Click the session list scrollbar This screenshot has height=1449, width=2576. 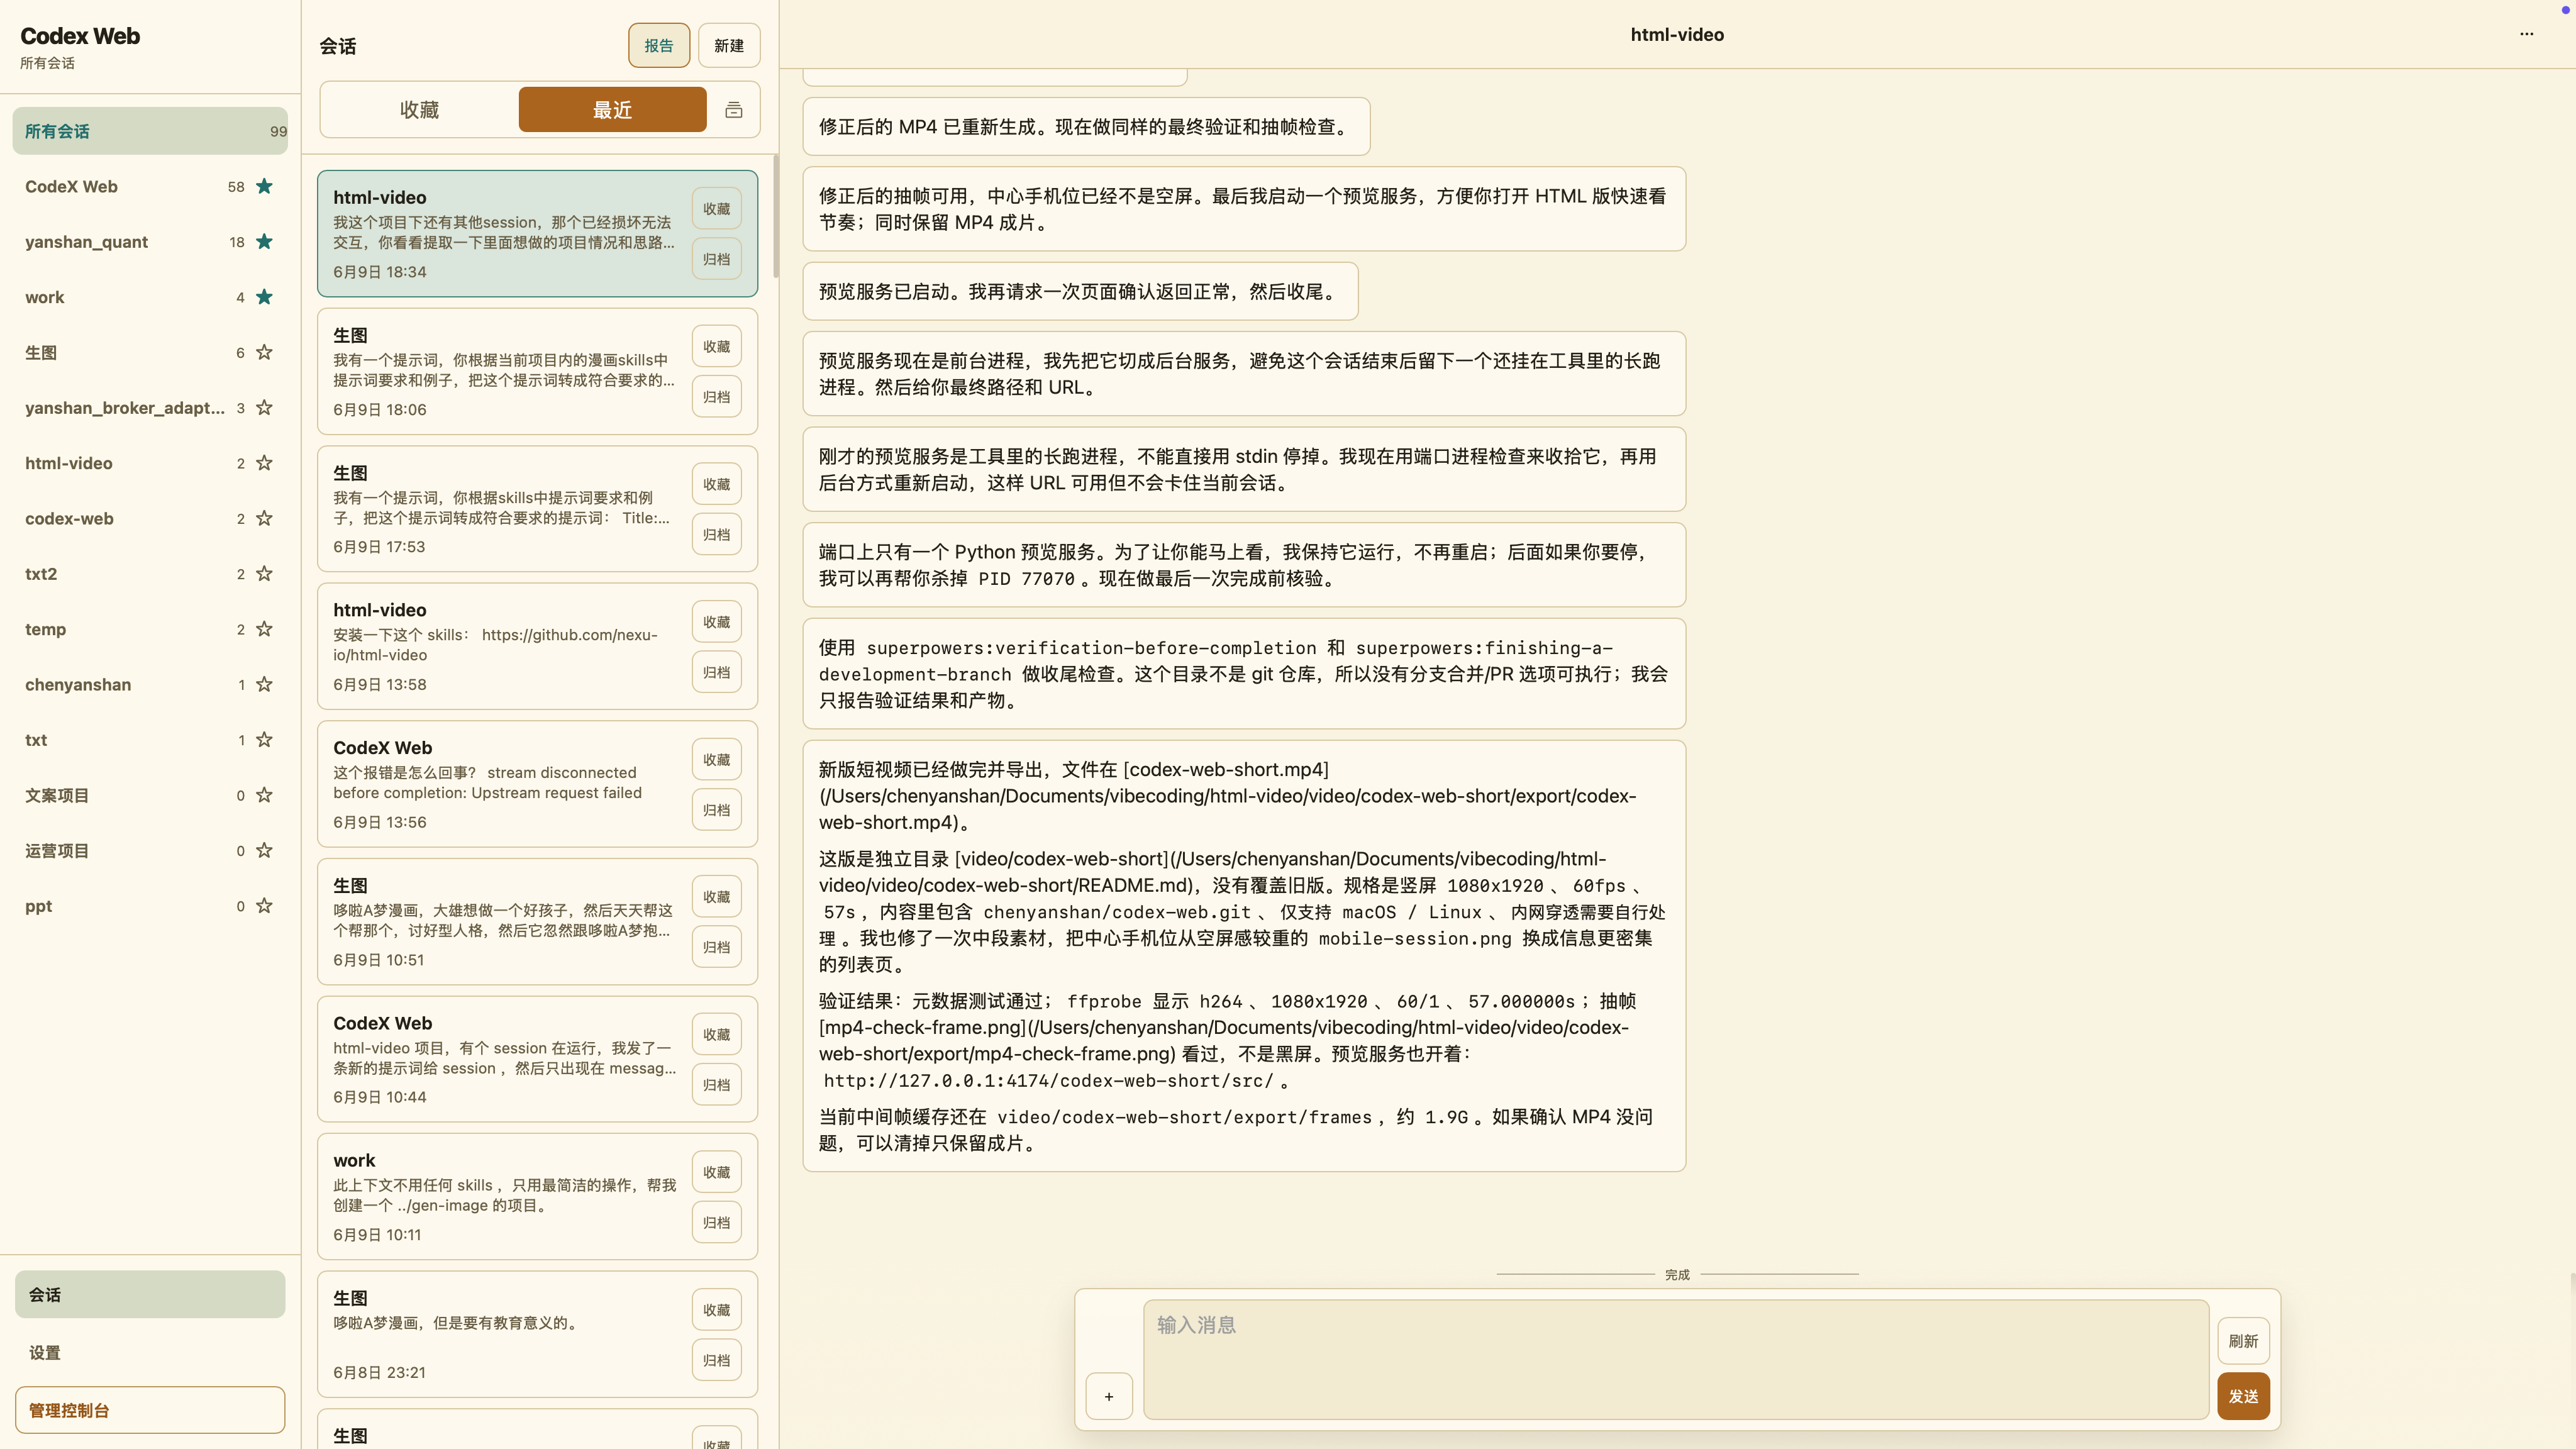(775, 217)
